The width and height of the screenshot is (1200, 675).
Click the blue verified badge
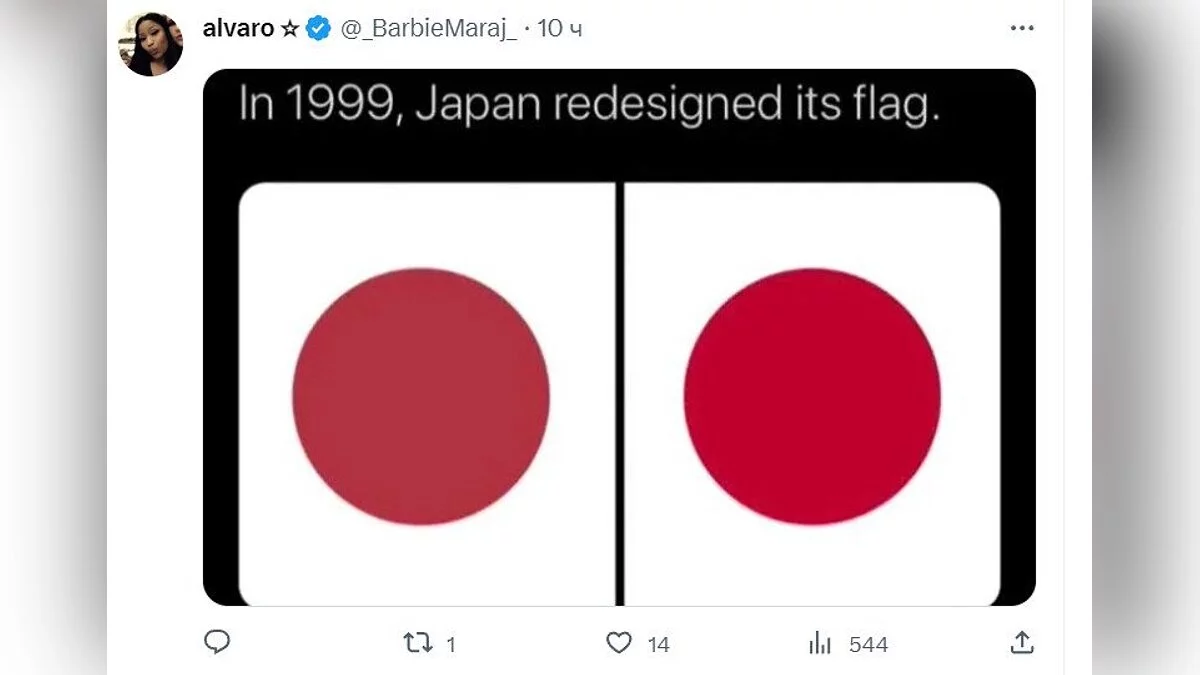click(x=319, y=29)
